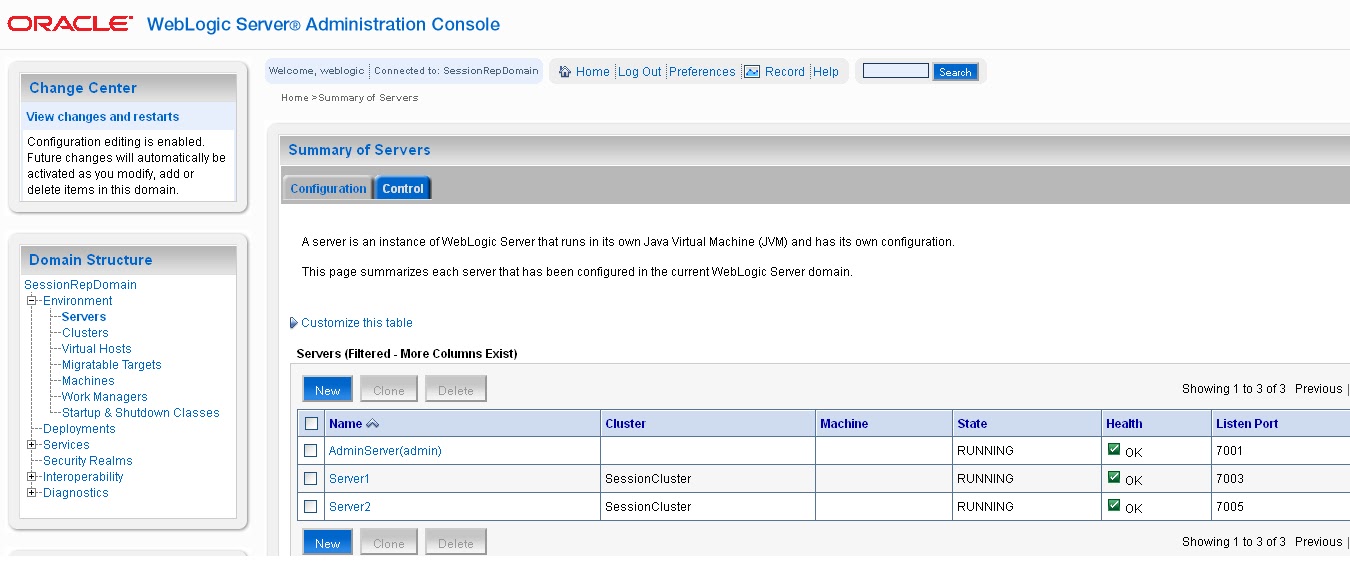The image size is (1350, 568).
Task: Click bottom Previous pagination link
Action: click(x=1318, y=542)
